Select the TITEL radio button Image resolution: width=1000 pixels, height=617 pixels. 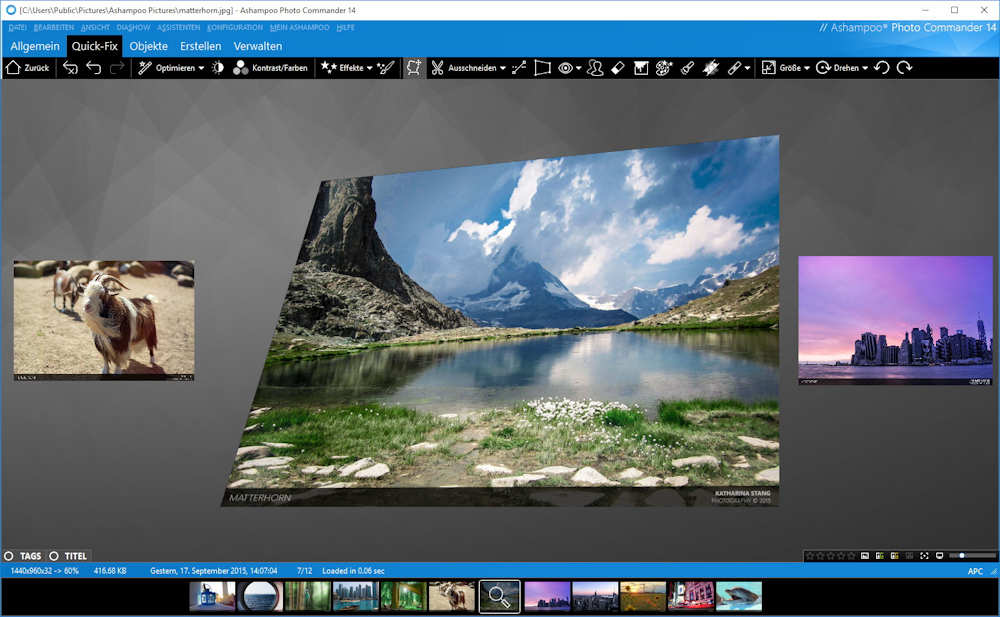tap(54, 556)
